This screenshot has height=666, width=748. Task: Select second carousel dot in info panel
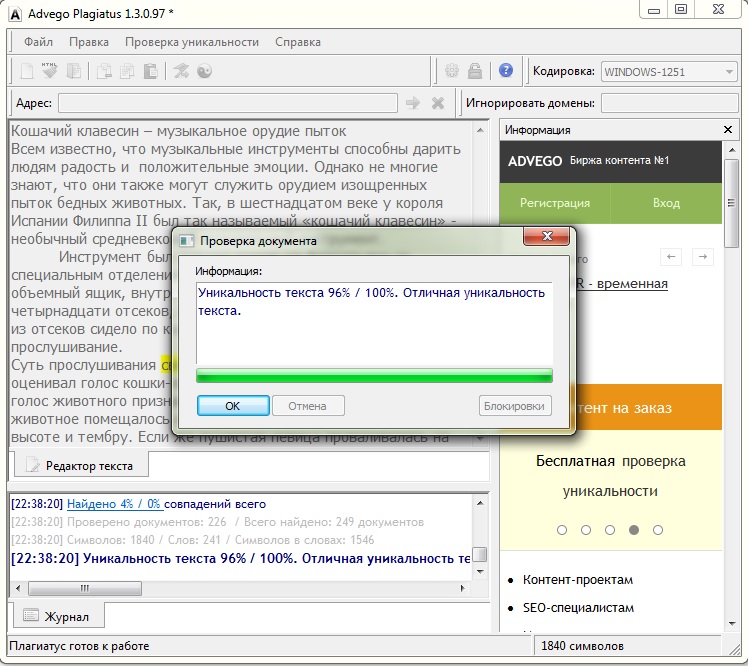coord(586,530)
